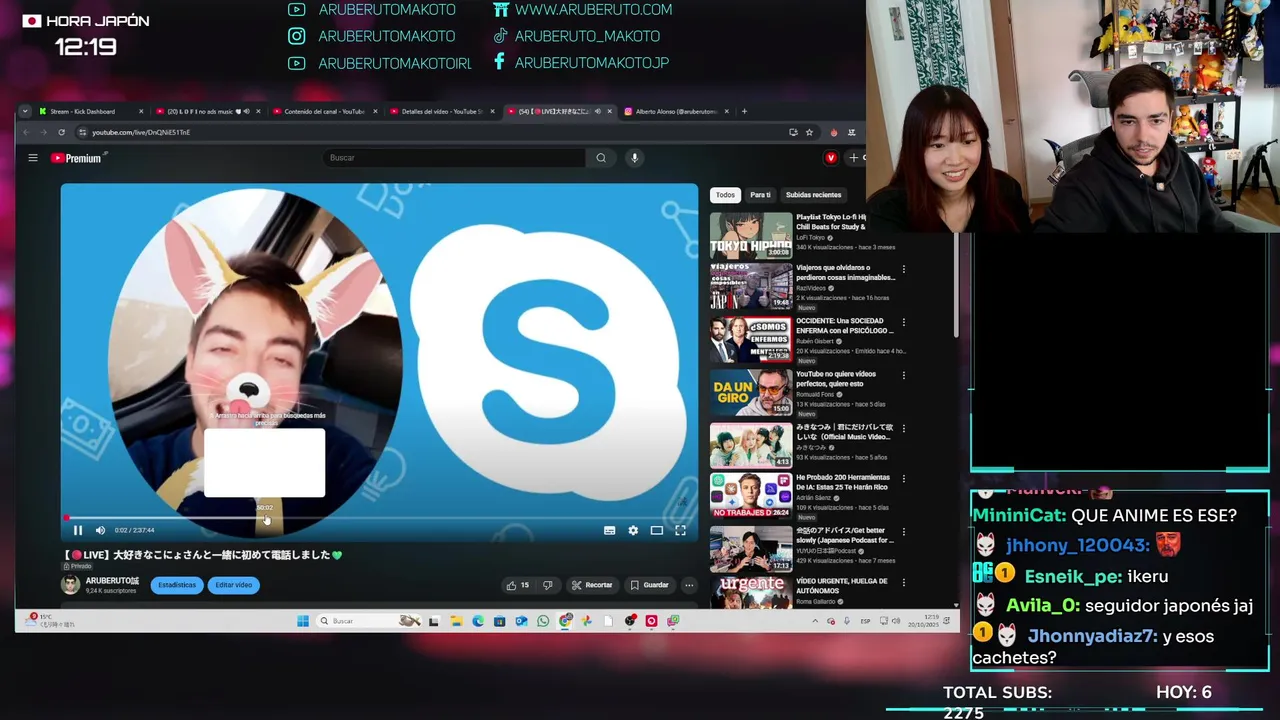Select the Para ti filter chip
The image size is (1280, 720).
click(760, 195)
